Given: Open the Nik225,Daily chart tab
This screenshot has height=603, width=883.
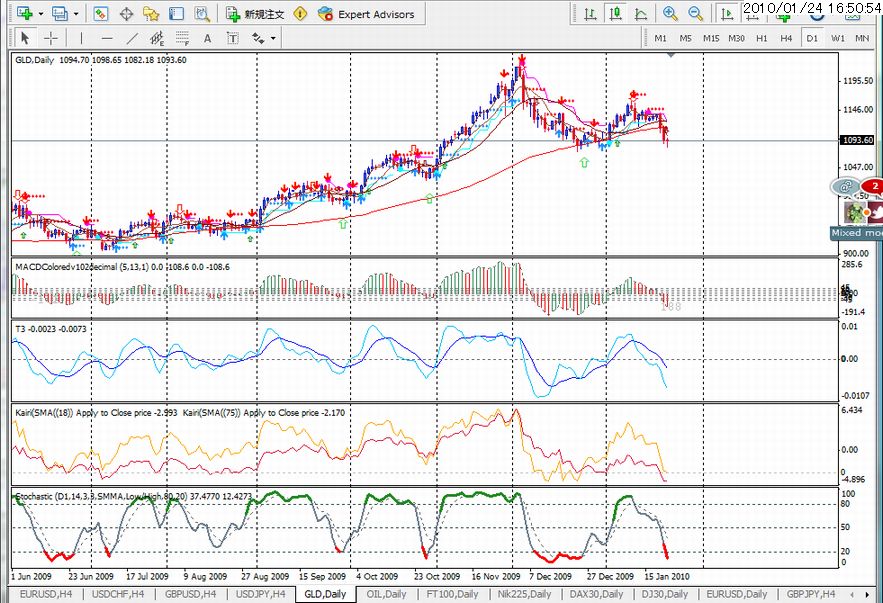Looking at the screenshot, I should tap(524, 594).
